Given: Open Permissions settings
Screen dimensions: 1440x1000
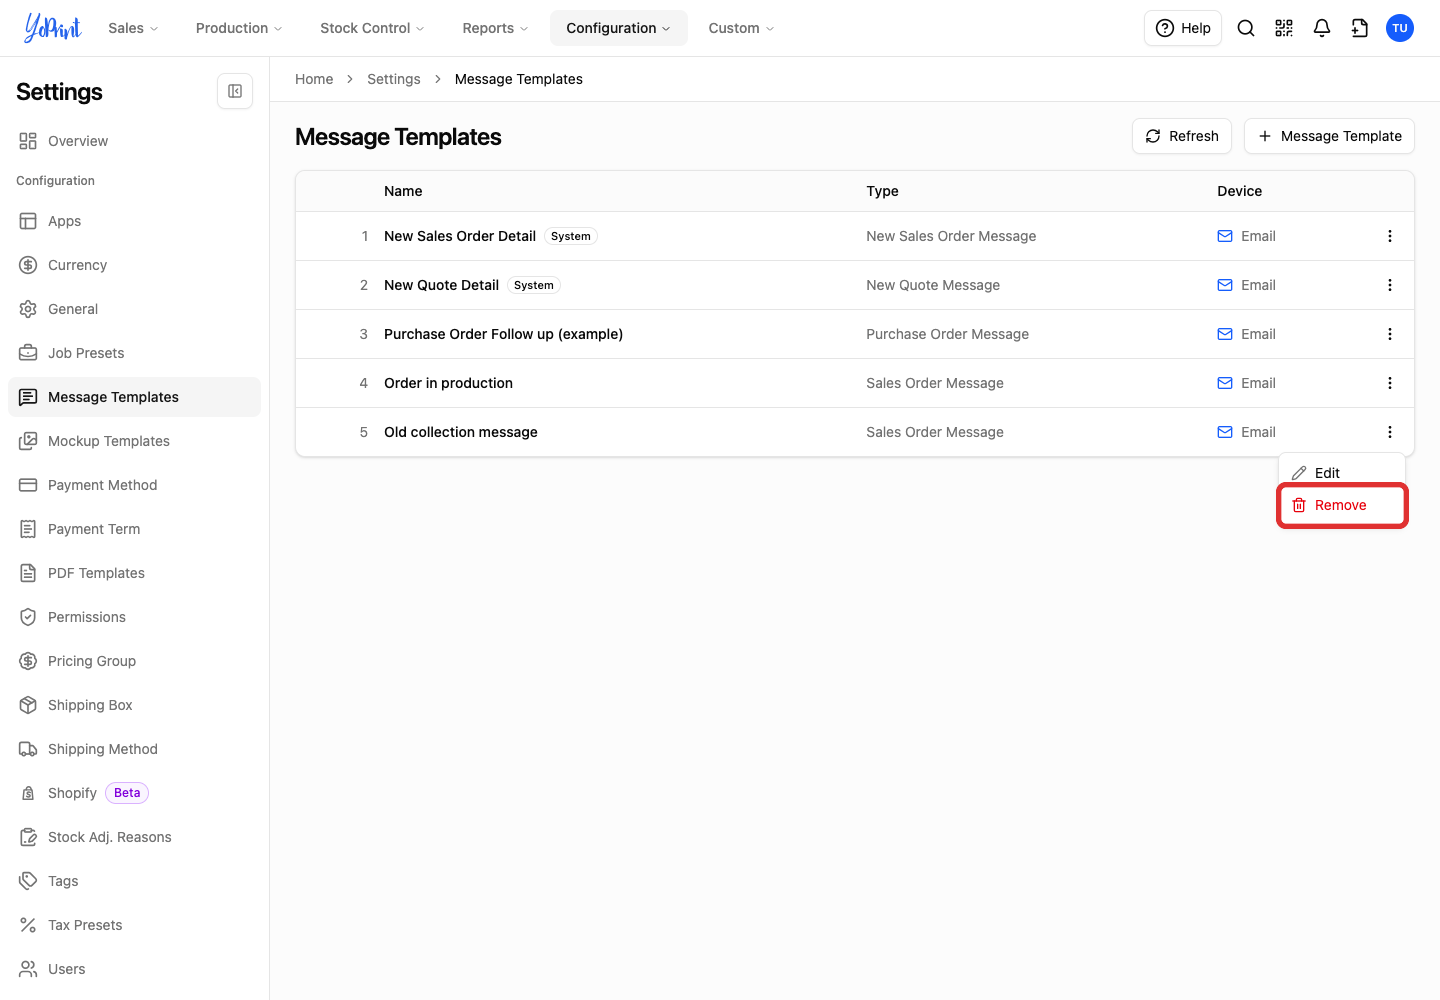Looking at the screenshot, I should point(134,617).
